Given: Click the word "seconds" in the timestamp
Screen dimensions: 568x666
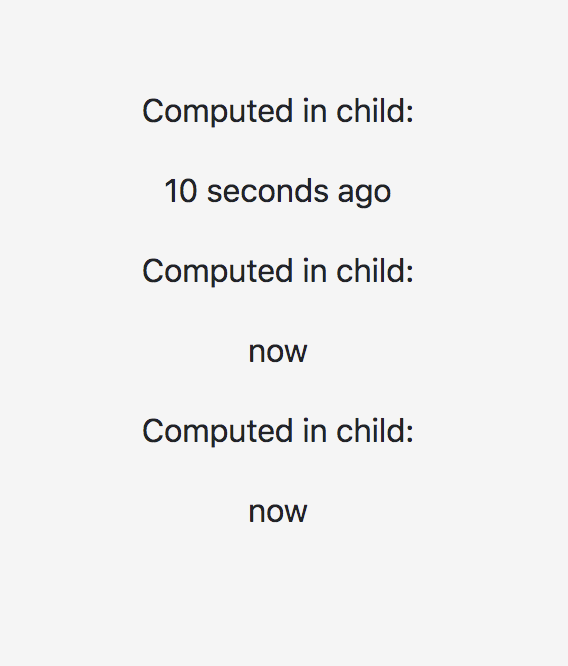Looking at the screenshot, I should [x=268, y=191].
